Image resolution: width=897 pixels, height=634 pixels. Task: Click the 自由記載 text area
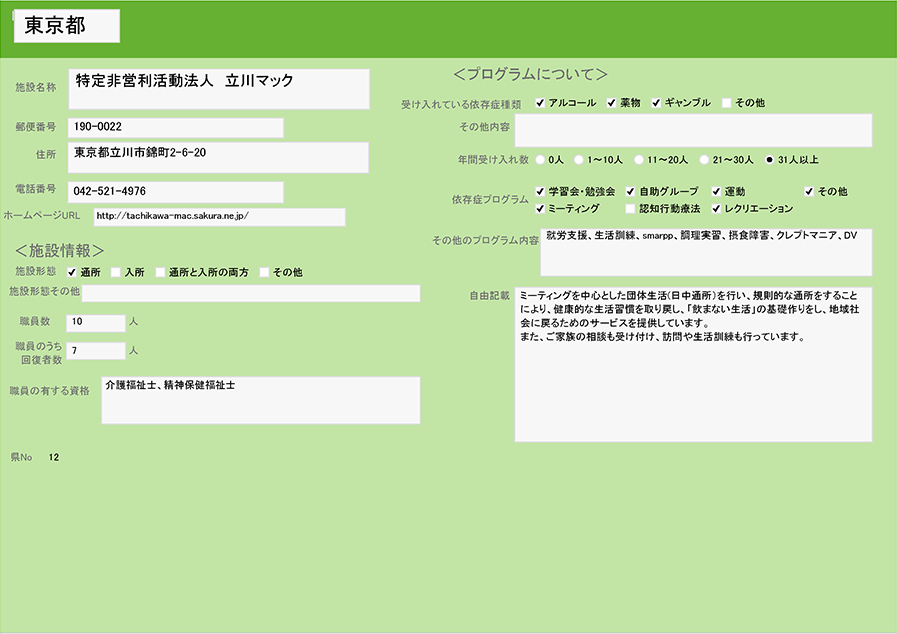(693, 365)
